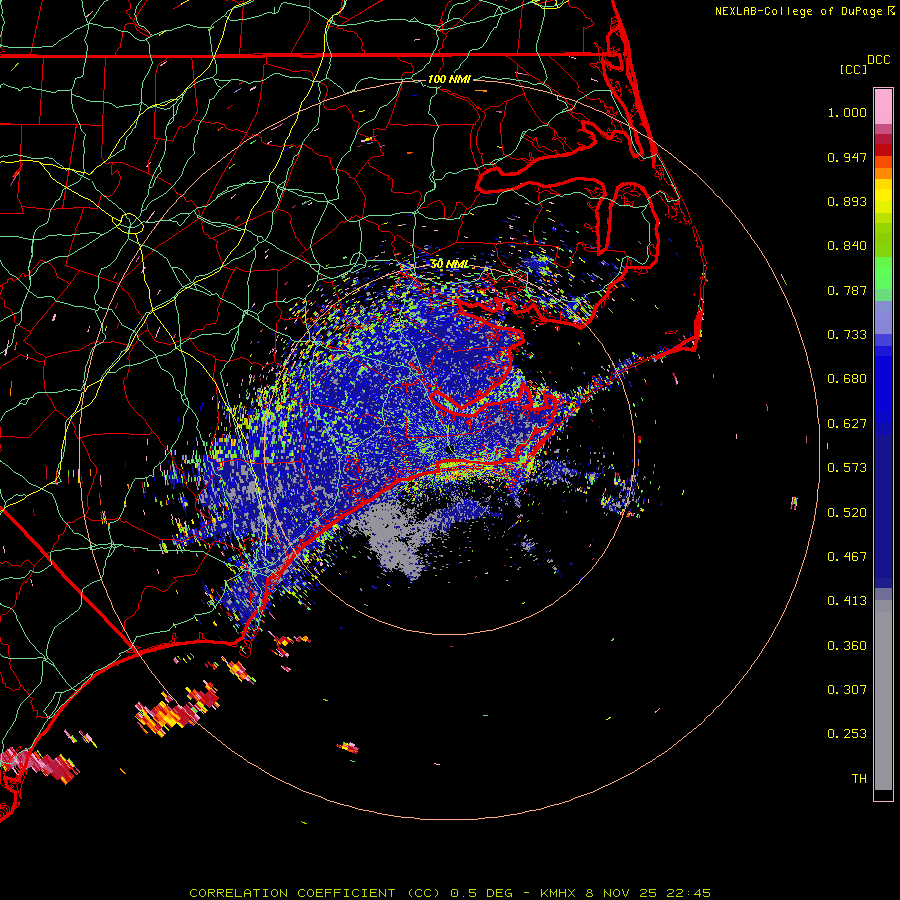Select the 1.000 scale value
The height and width of the screenshot is (900, 900).
pyautogui.click(x=847, y=112)
